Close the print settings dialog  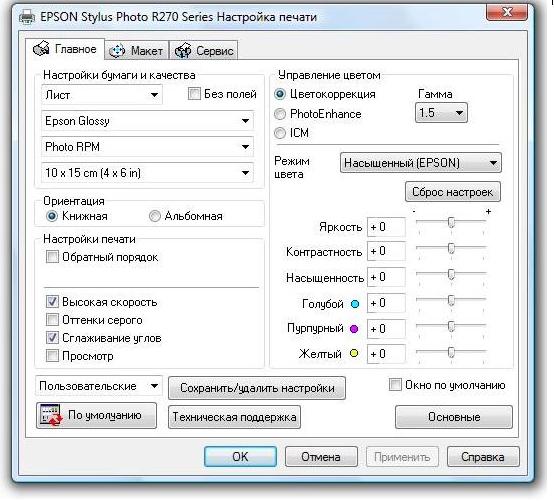click(x=507, y=12)
